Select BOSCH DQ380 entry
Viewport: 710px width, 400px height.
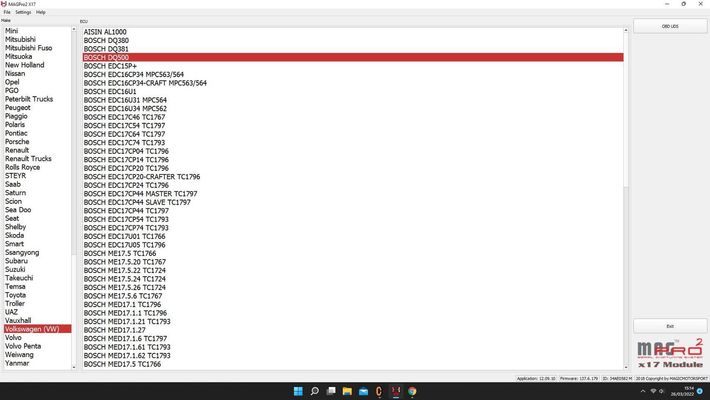(x=353, y=40)
